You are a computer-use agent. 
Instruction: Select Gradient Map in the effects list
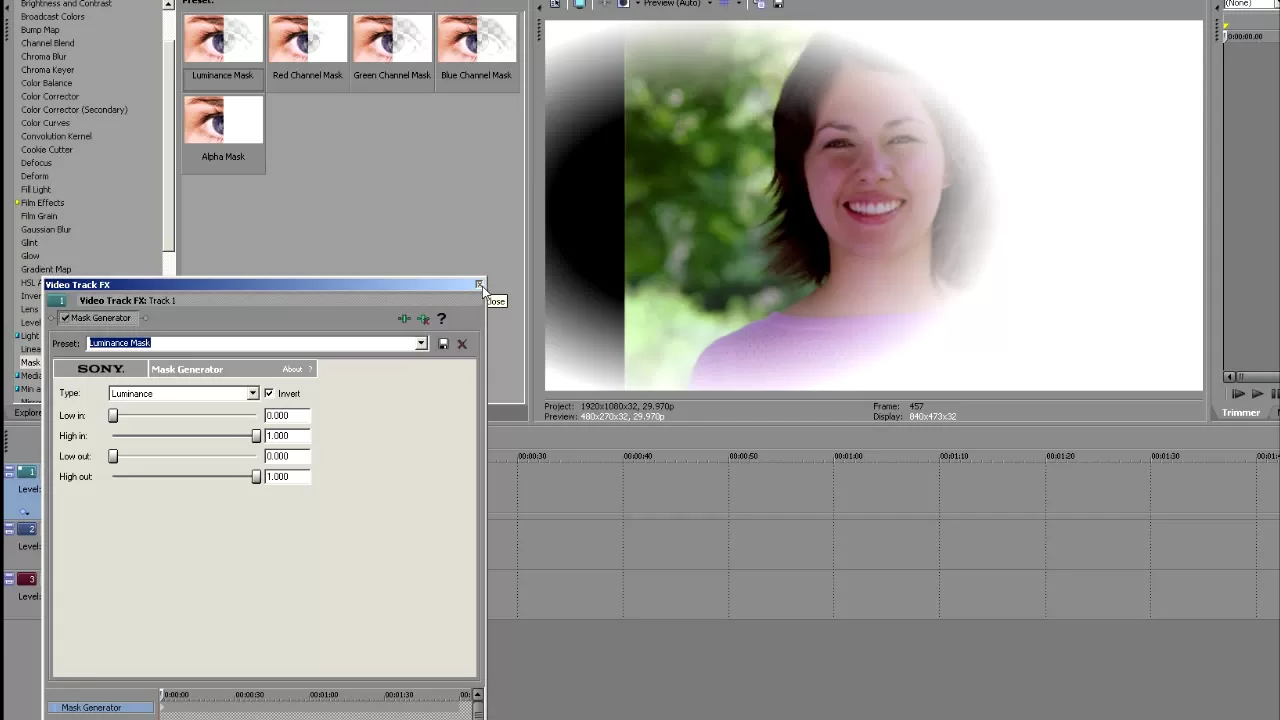pyautogui.click(x=46, y=269)
